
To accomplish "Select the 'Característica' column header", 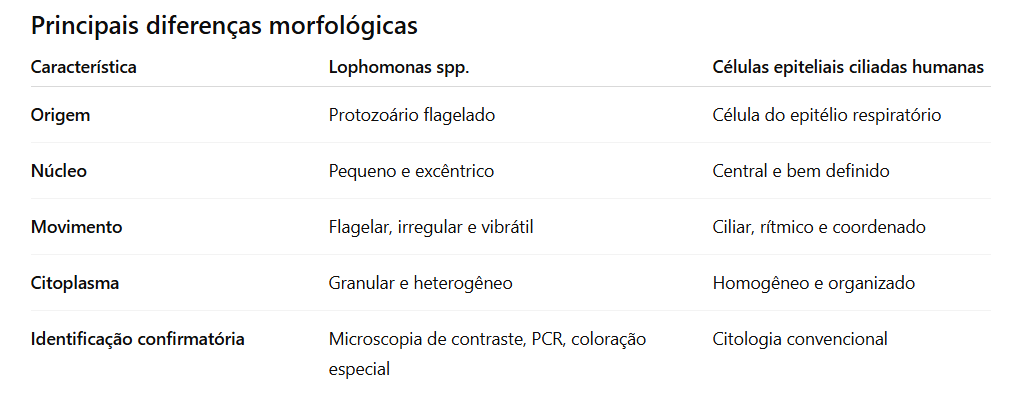I will [x=83, y=67].
